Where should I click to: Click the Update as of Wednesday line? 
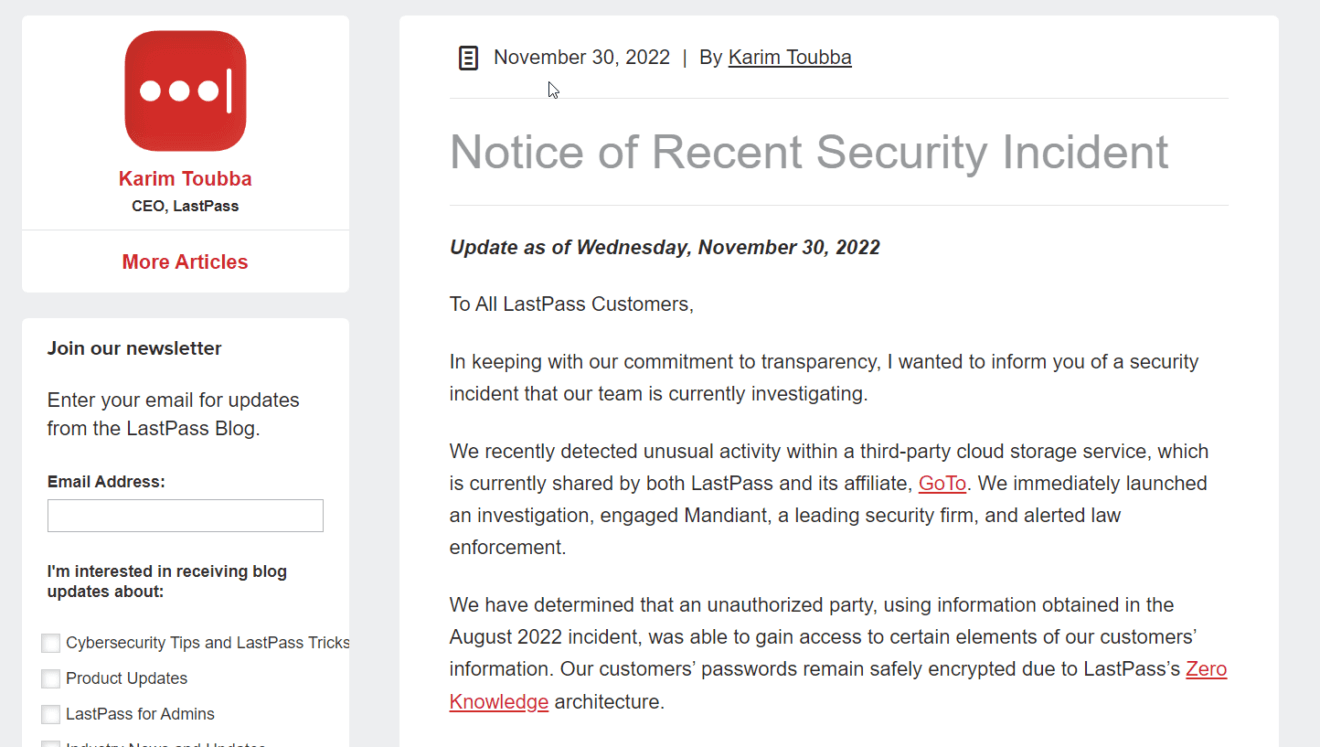click(665, 247)
